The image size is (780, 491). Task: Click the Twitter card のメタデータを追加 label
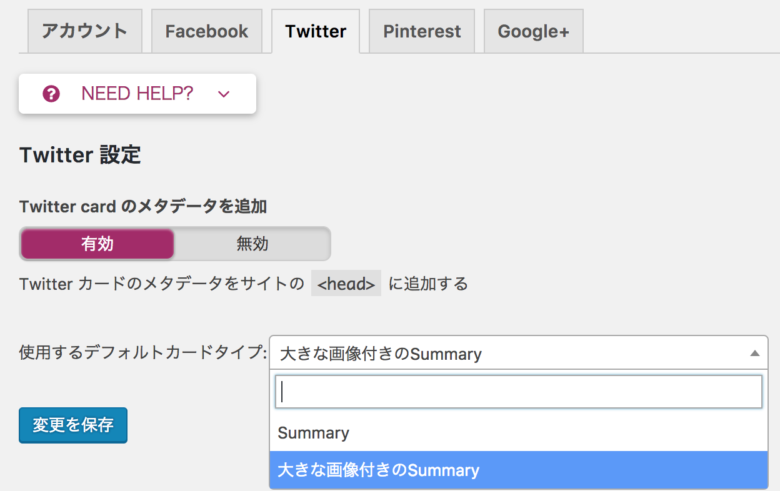click(x=143, y=206)
